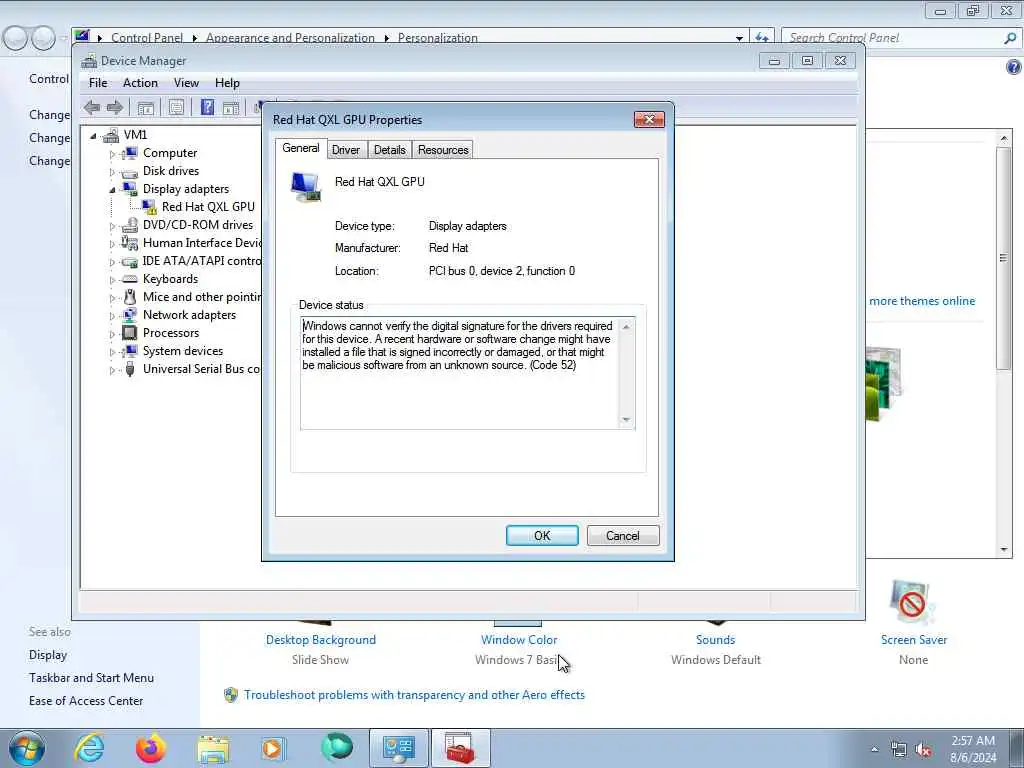1024x768 pixels.
Task: Click the Processors category icon
Action: click(130, 333)
